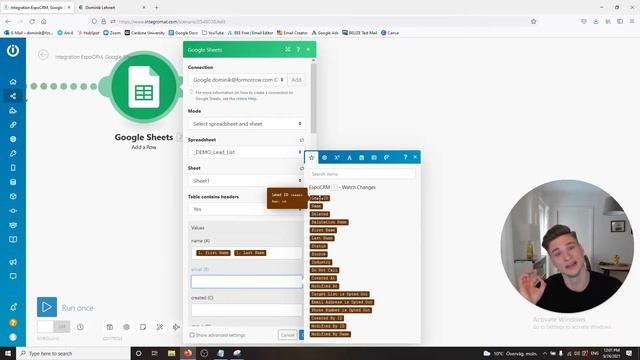
Task: Open the orange help question icon in sidebar
Action: coord(13,323)
